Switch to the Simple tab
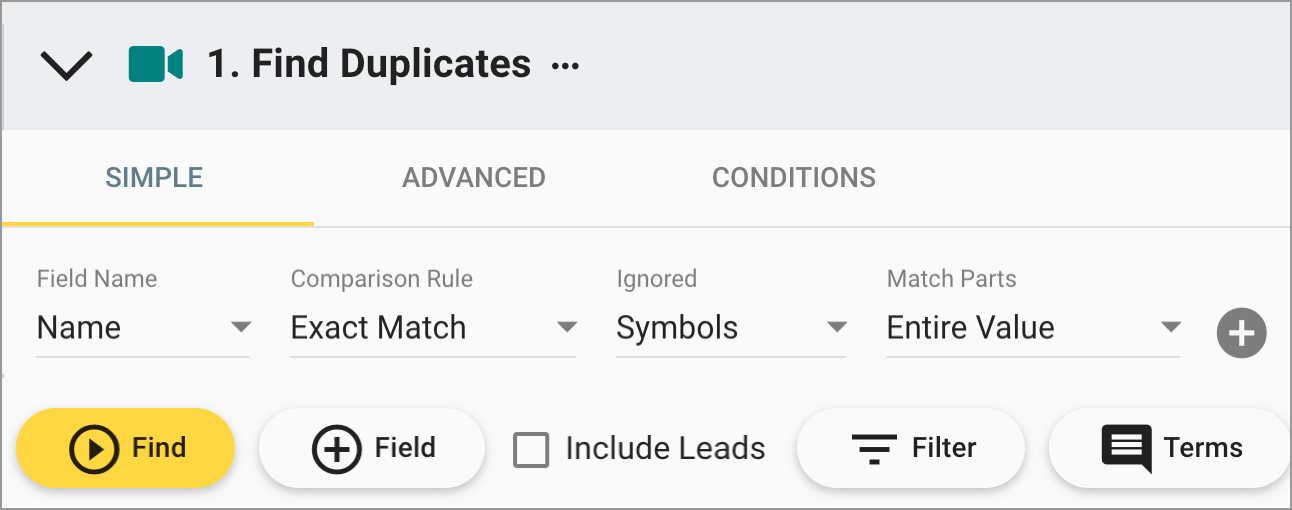Image resolution: width=1292 pixels, height=510 pixels. (155, 178)
